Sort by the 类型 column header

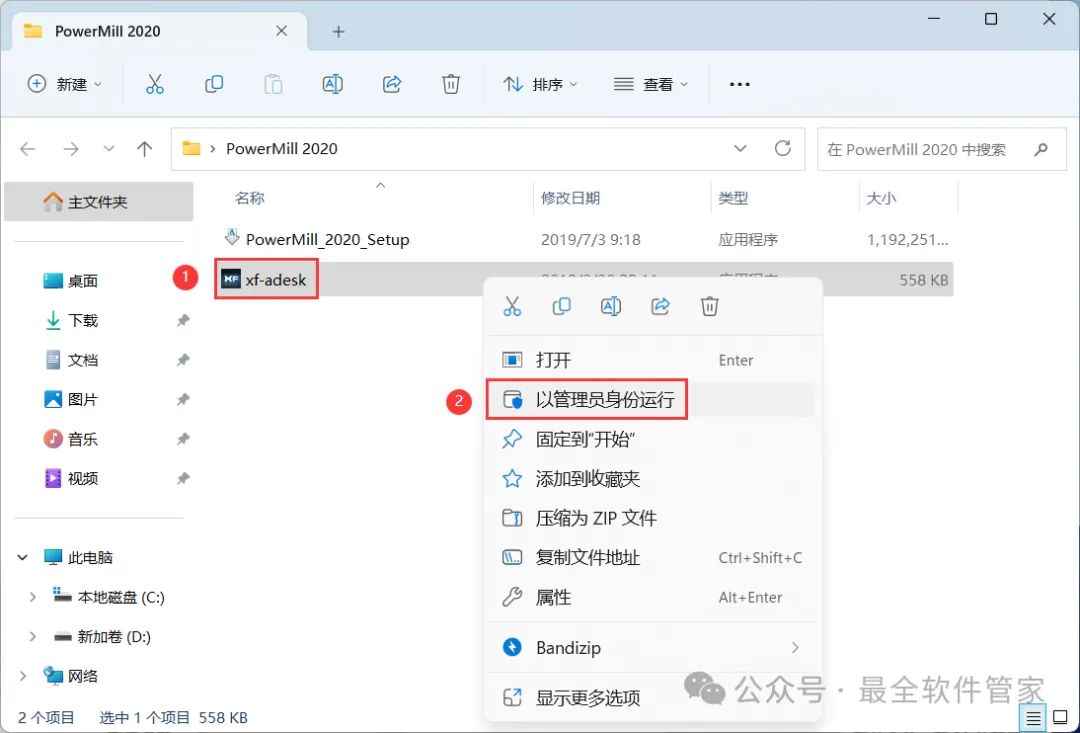pyautogui.click(x=733, y=198)
